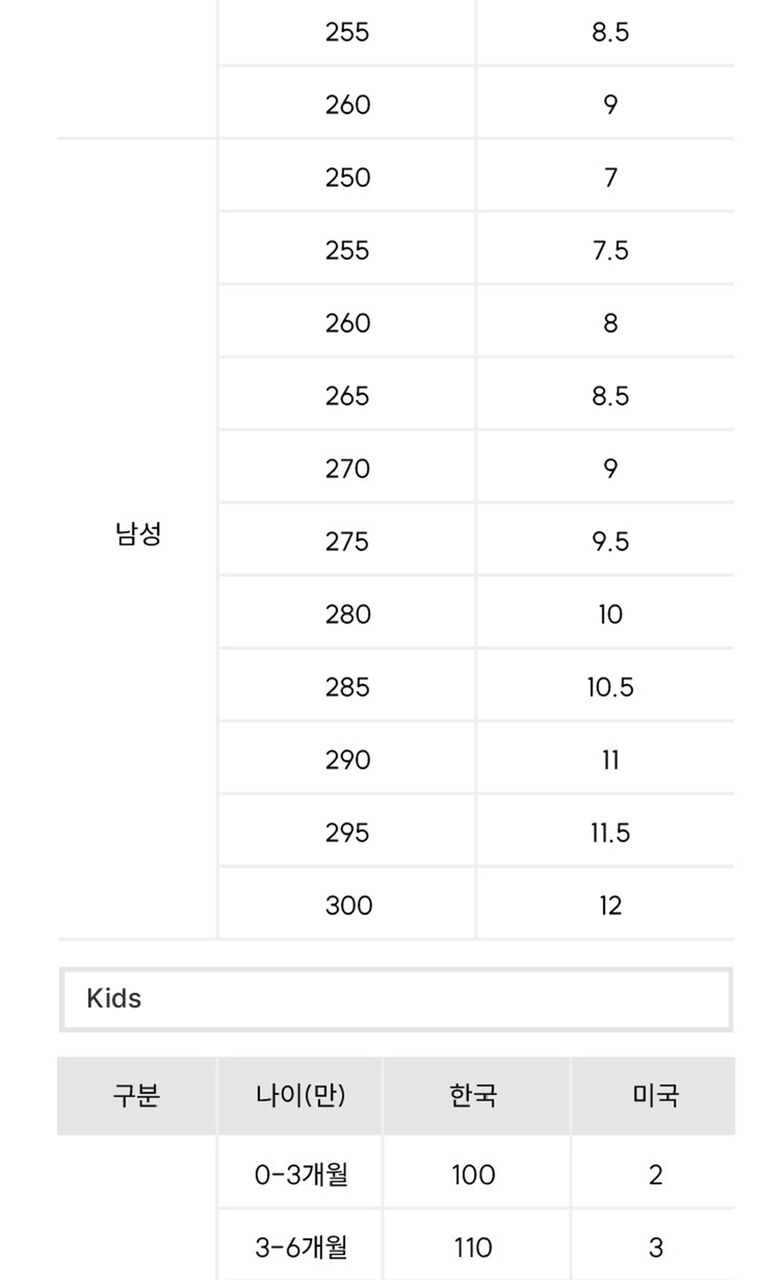Select the 미국 column header
Viewport: 780px width, 1280px height.
(x=655, y=1095)
